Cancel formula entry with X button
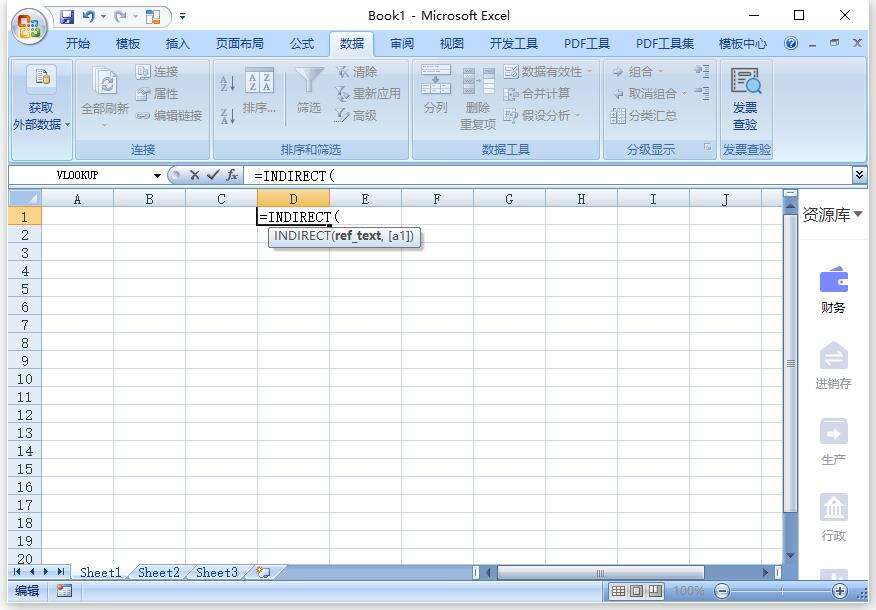 [x=194, y=175]
